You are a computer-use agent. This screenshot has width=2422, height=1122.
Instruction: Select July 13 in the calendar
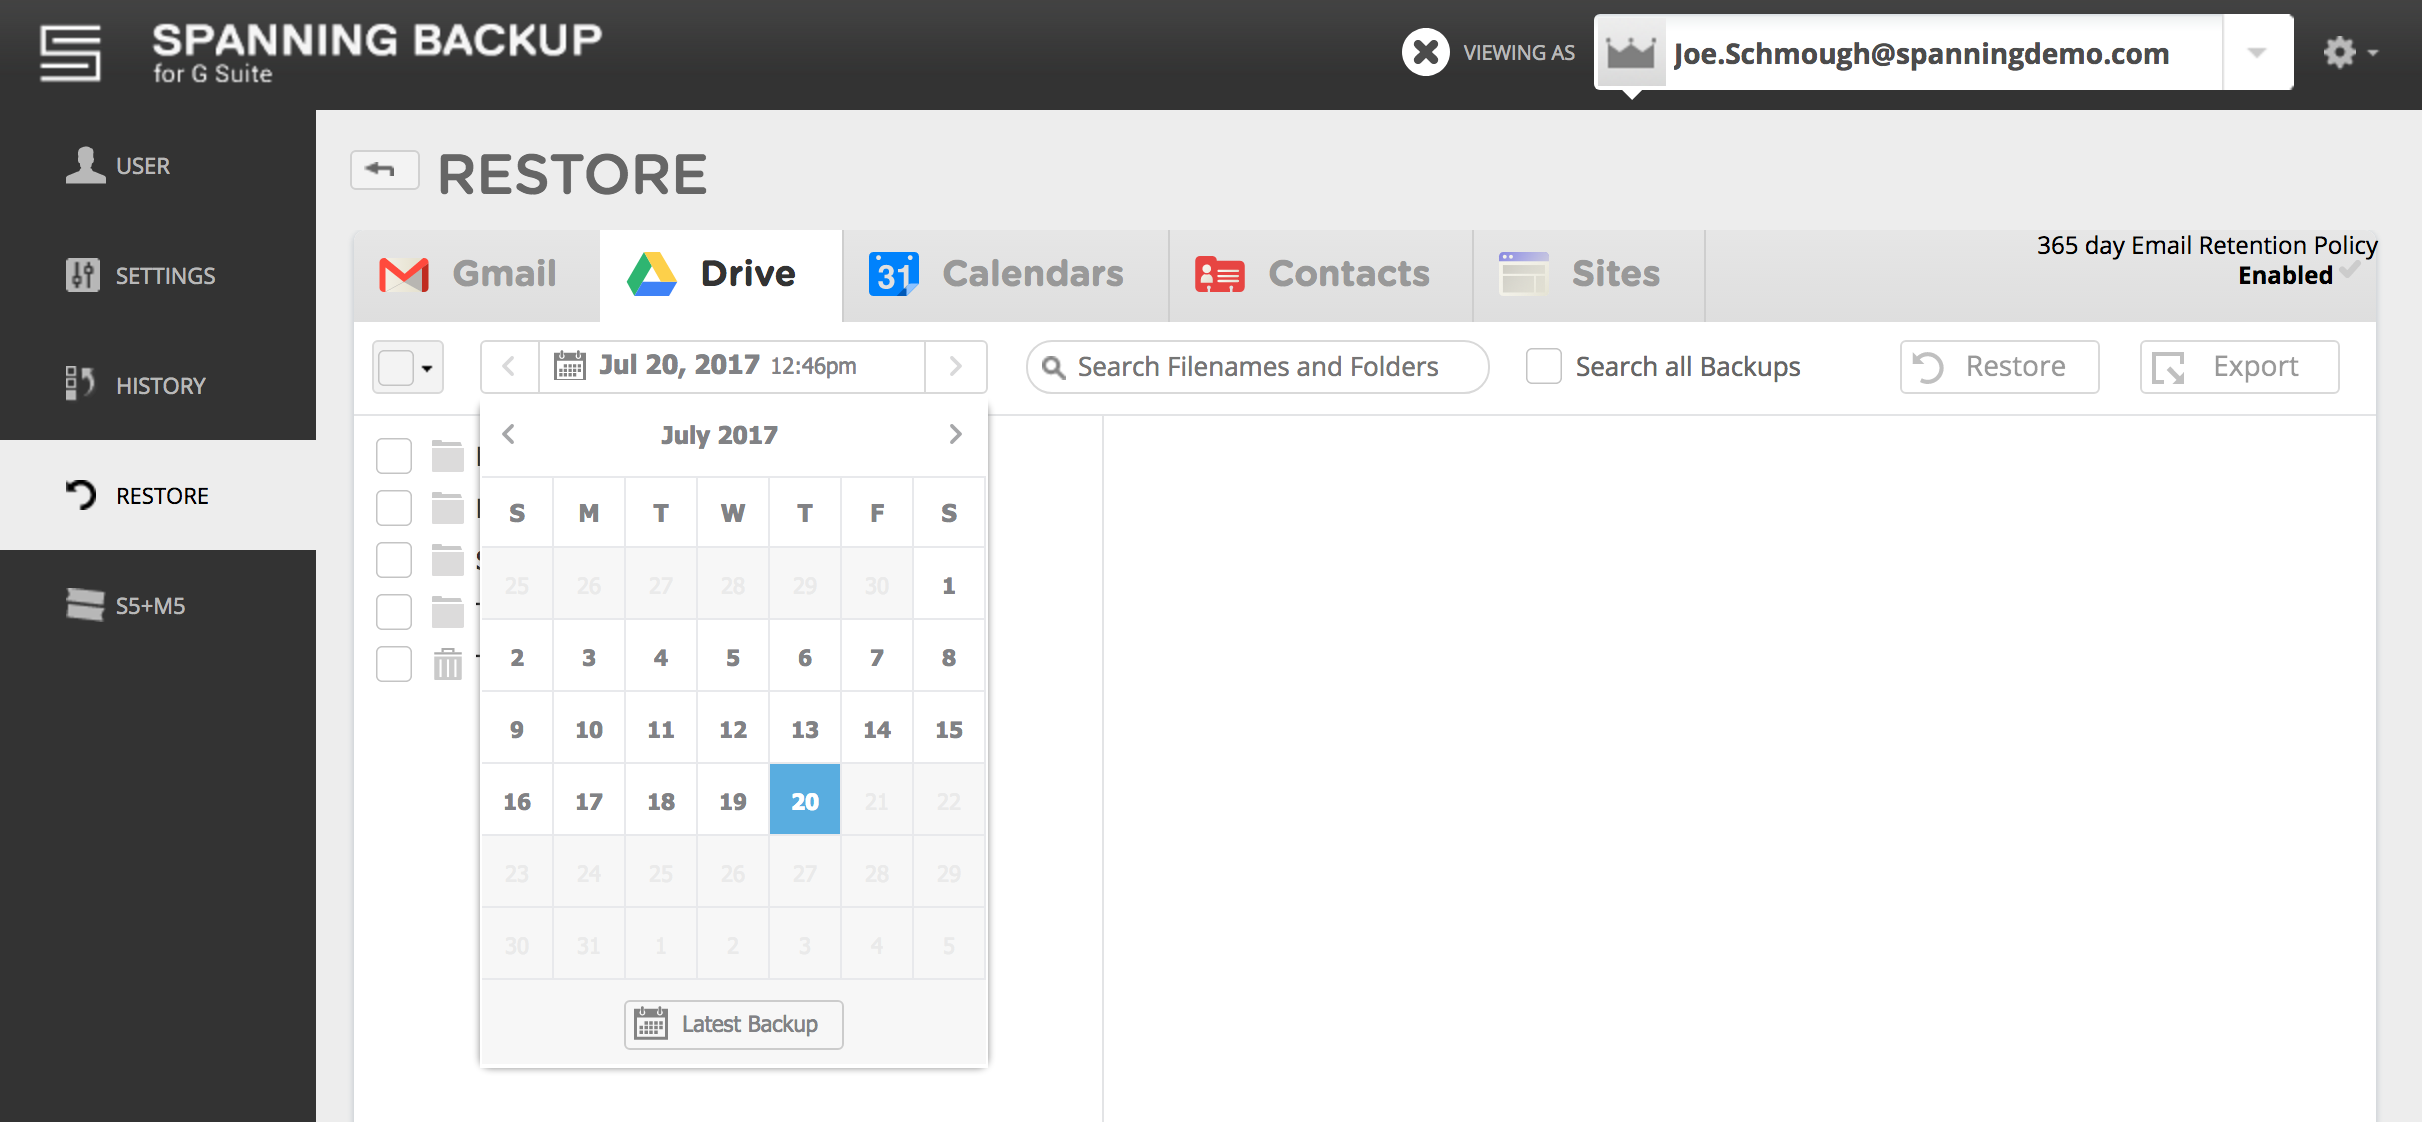(805, 729)
